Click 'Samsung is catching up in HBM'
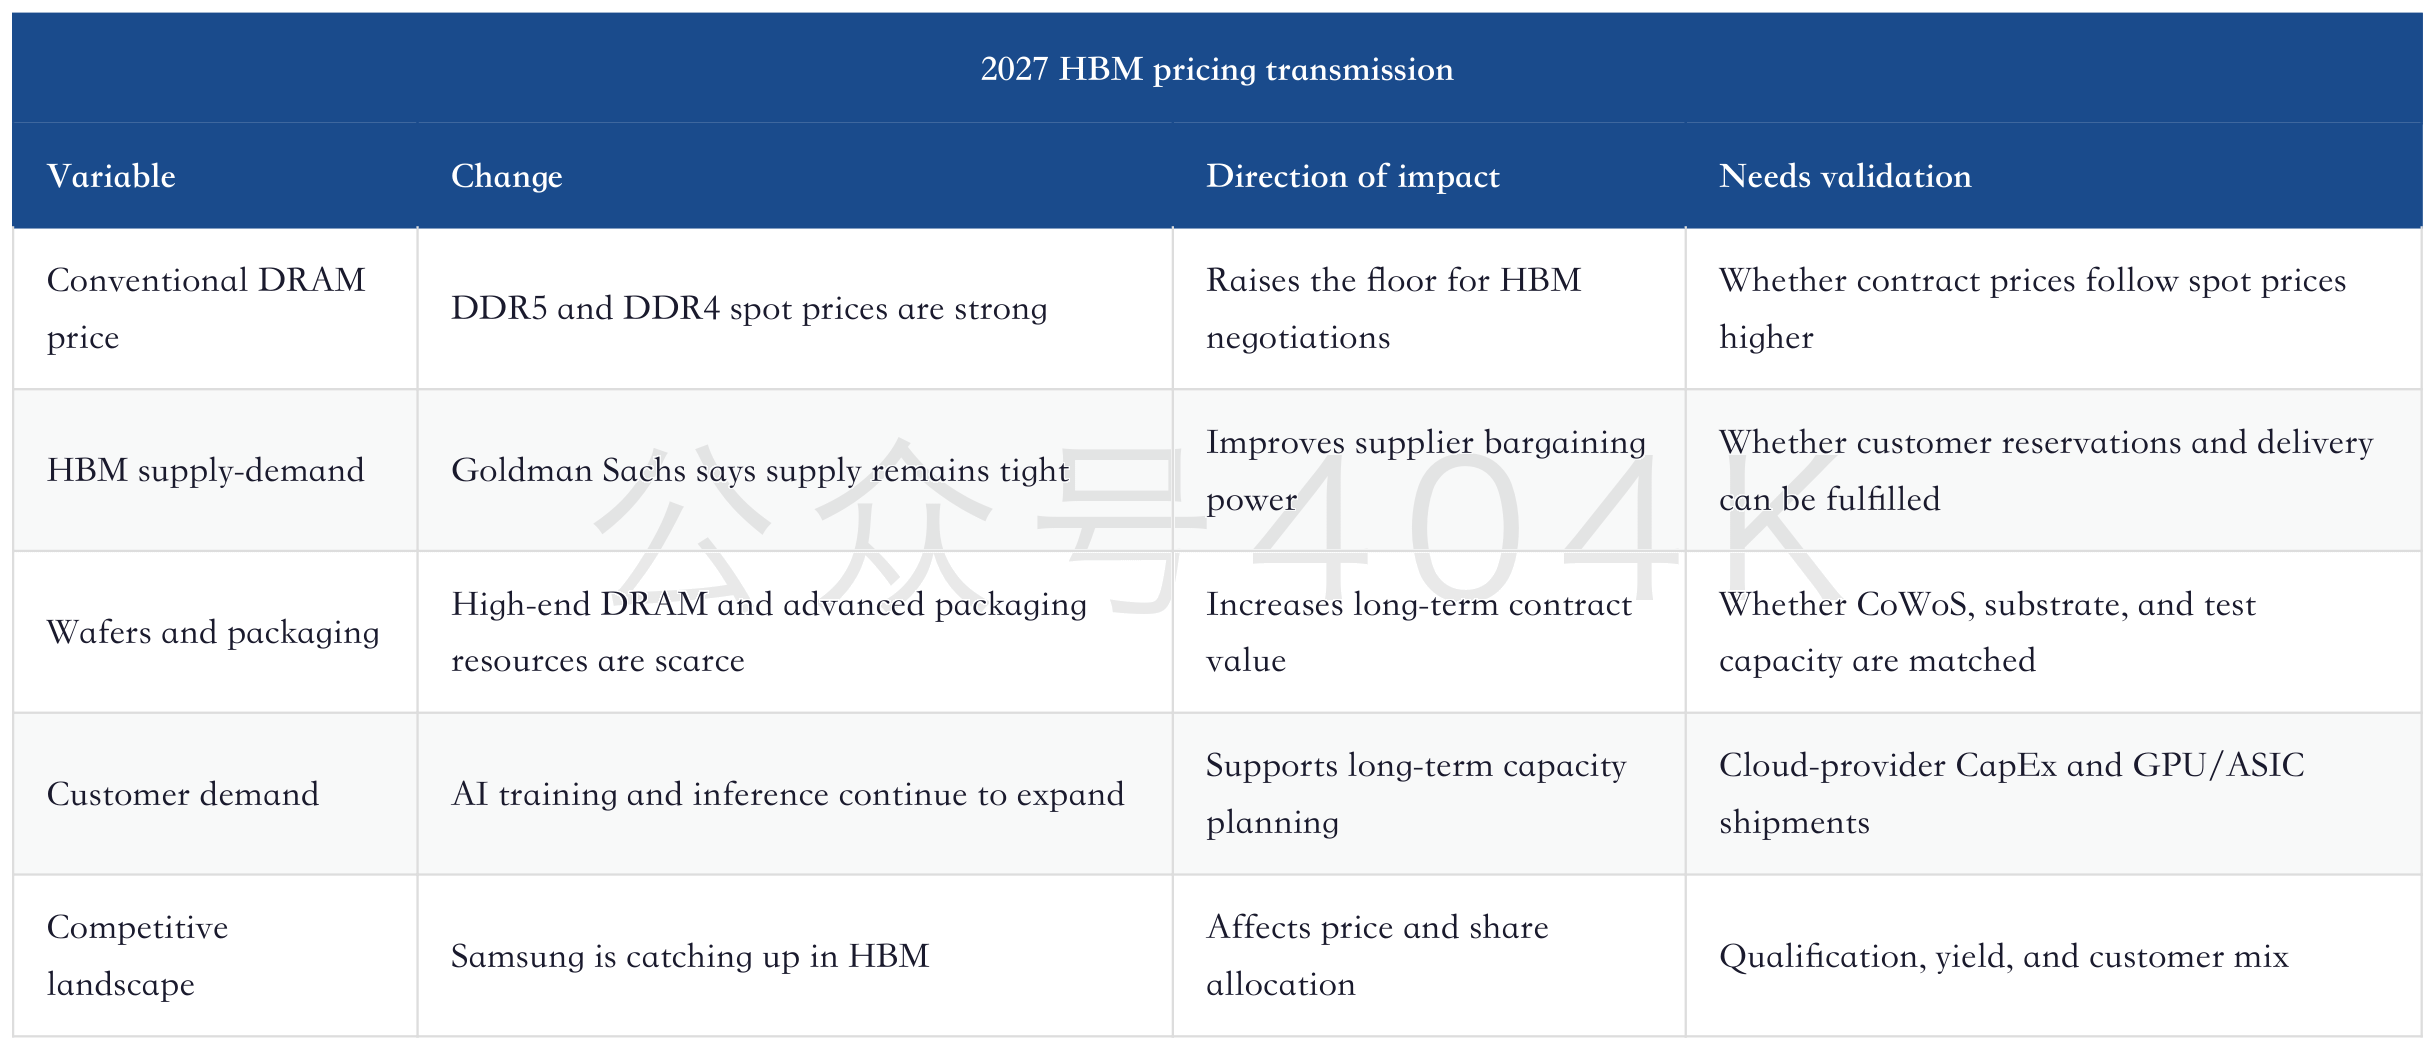This screenshot has width=2435, height=1050. point(690,956)
